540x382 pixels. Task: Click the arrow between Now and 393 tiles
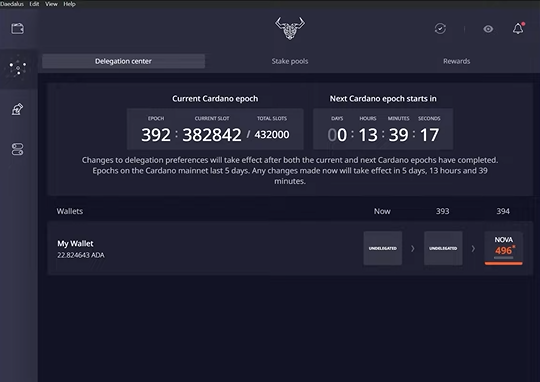413,248
